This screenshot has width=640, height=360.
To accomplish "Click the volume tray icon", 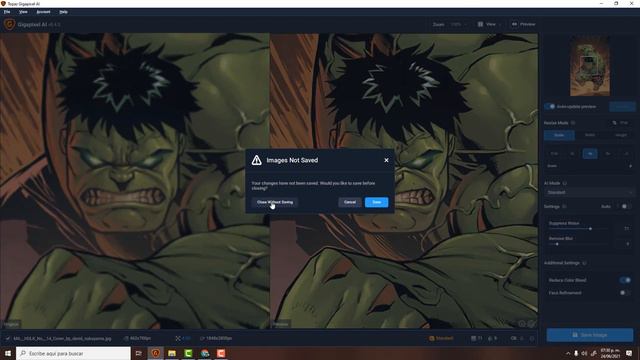I will [584, 353].
